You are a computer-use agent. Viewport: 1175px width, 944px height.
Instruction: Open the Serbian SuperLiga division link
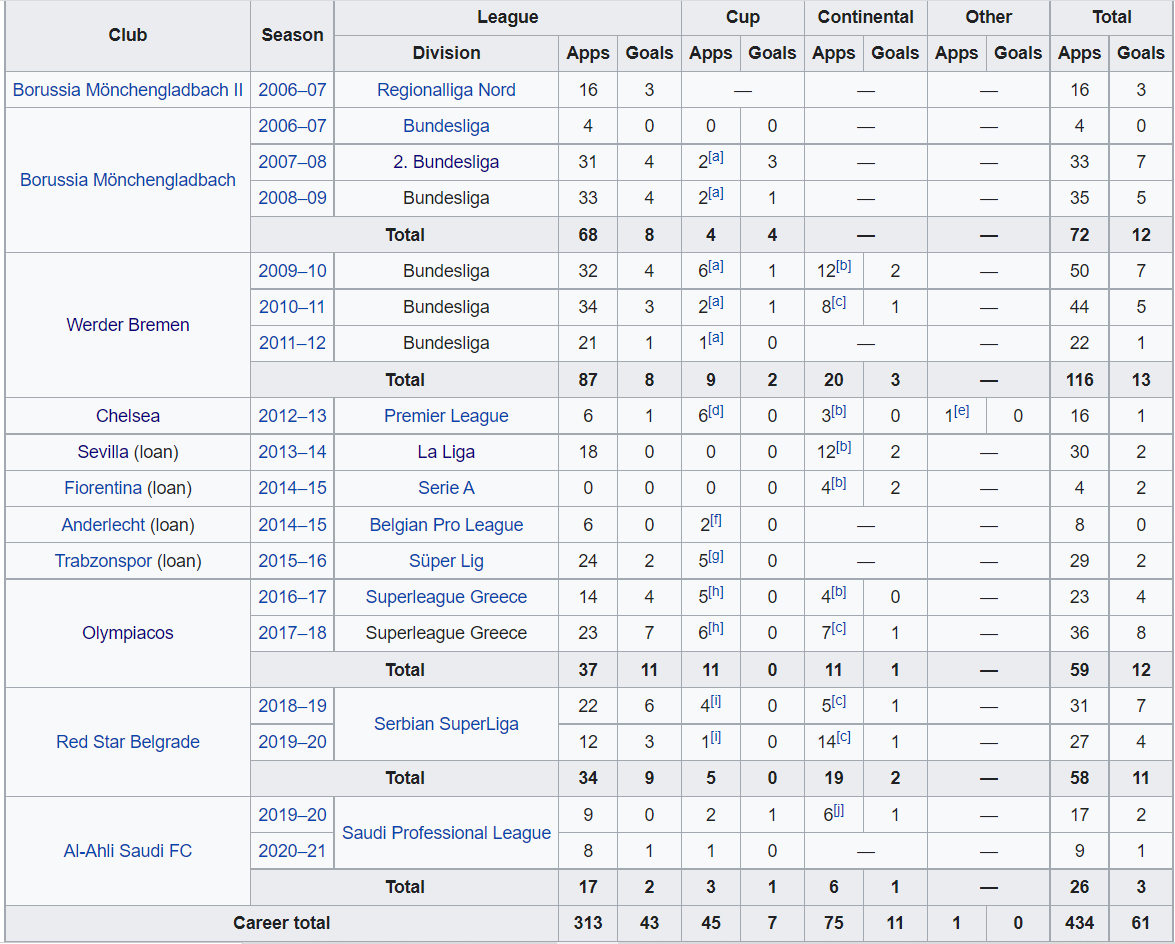tap(446, 724)
